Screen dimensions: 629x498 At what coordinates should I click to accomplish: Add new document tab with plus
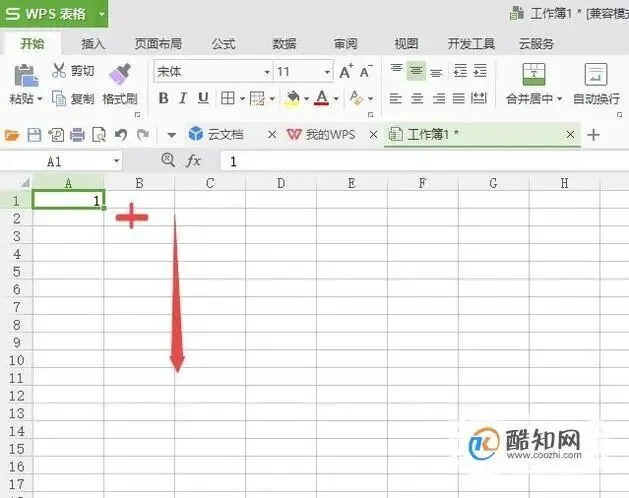pyautogui.click(x=593, y=135)
